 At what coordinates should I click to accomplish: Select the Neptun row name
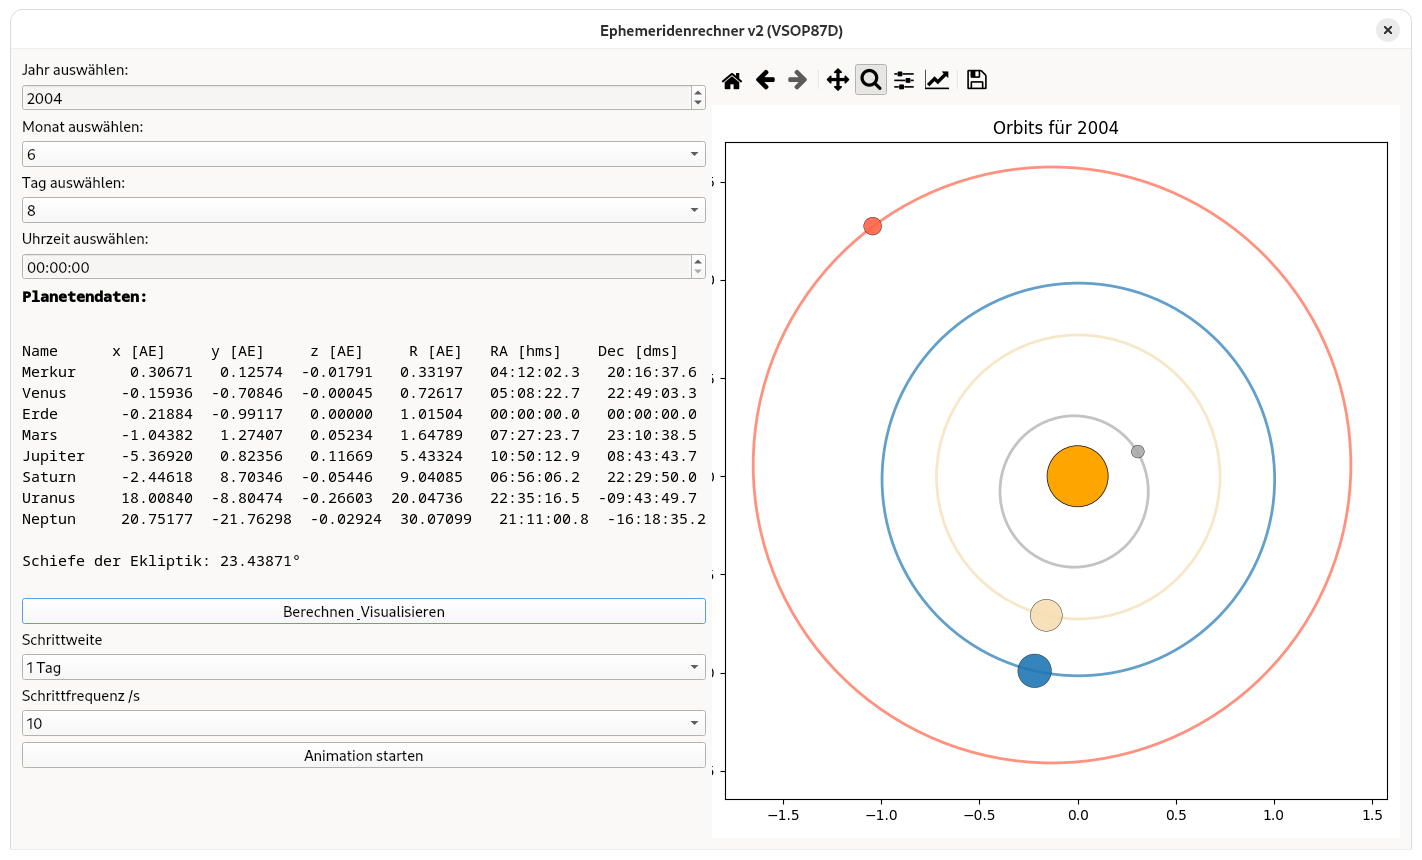[49, 519]
